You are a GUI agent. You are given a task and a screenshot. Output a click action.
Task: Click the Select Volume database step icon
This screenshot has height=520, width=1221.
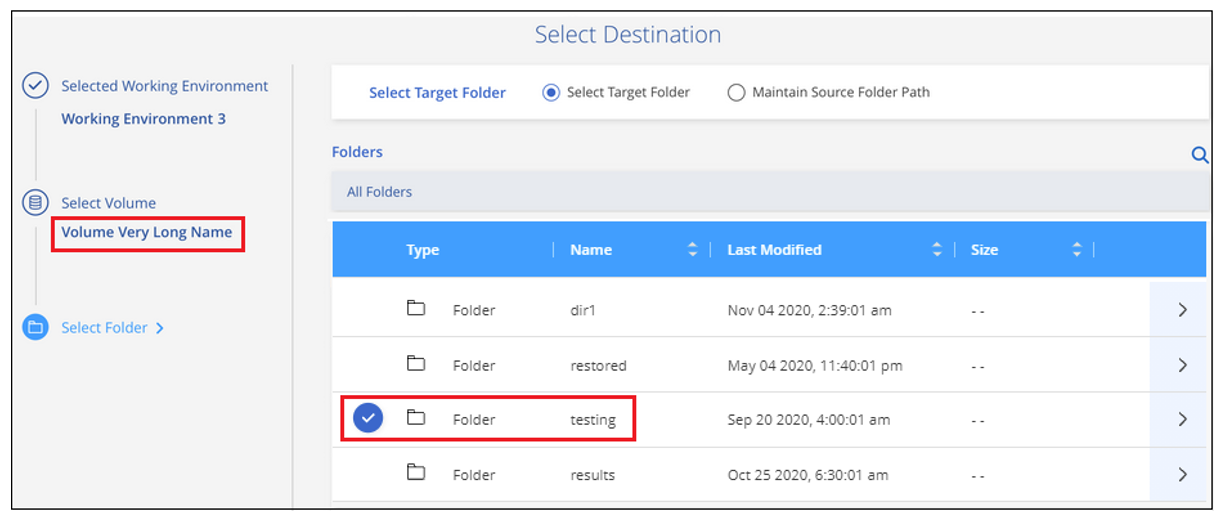36,203
